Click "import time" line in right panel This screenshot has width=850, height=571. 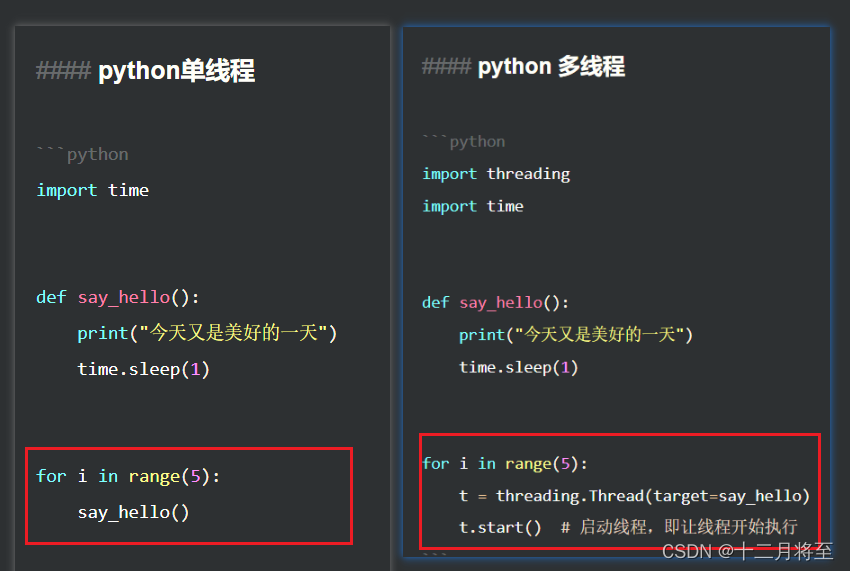473,206
